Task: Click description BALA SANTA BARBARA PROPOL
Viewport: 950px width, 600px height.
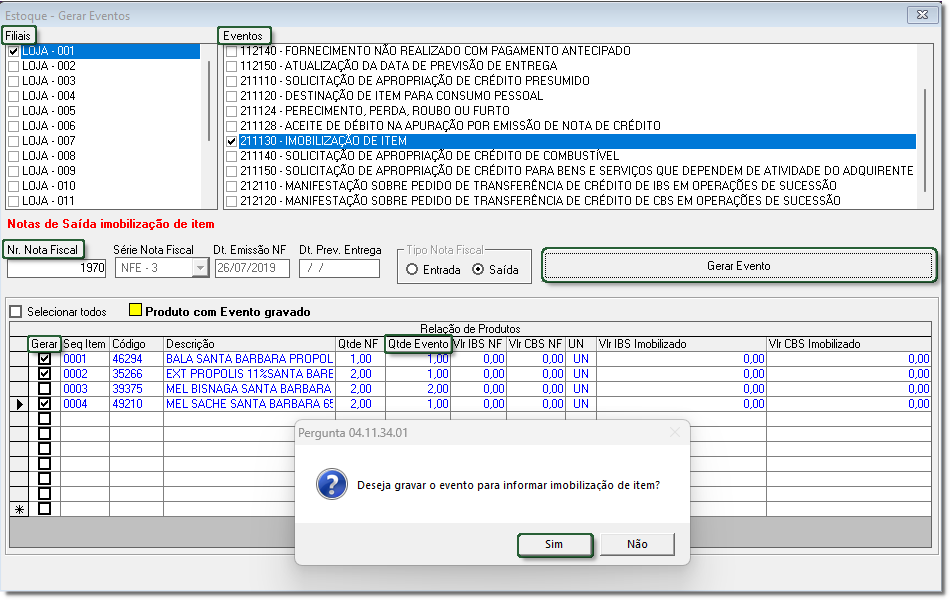Action: 250,359
